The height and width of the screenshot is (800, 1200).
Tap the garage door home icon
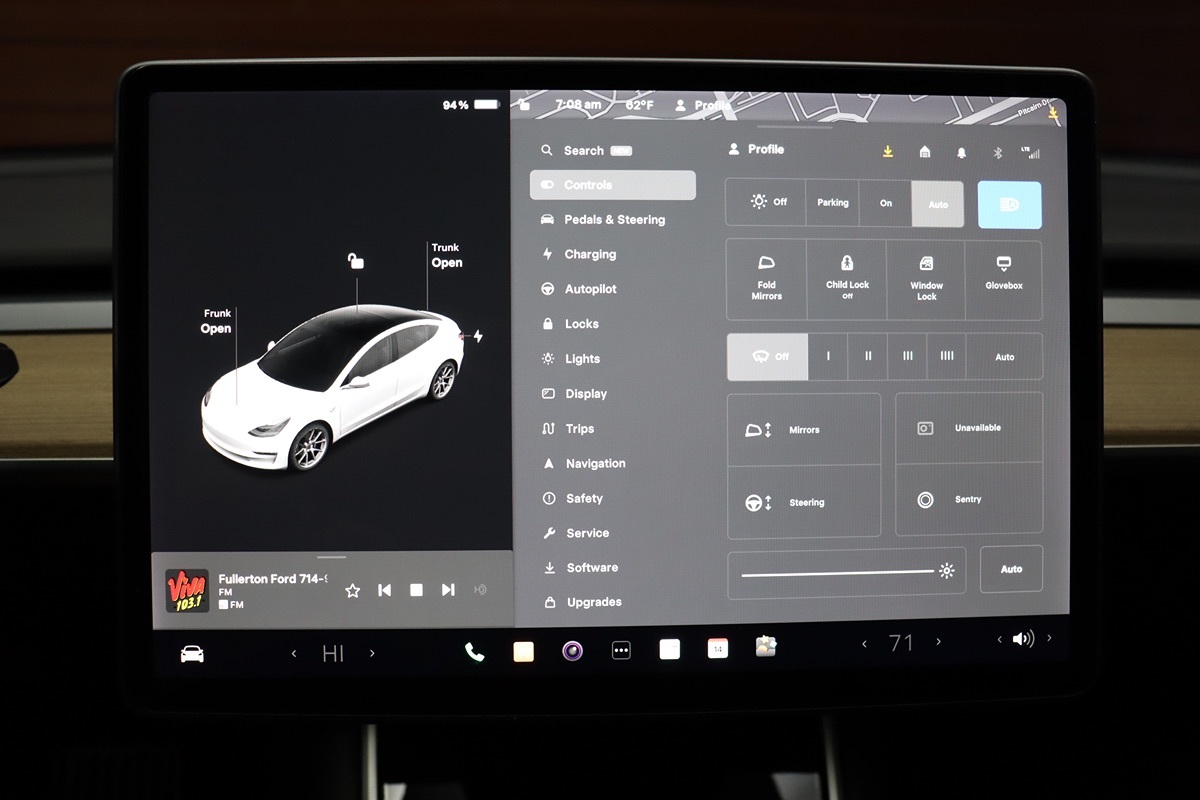coord(925,152)
